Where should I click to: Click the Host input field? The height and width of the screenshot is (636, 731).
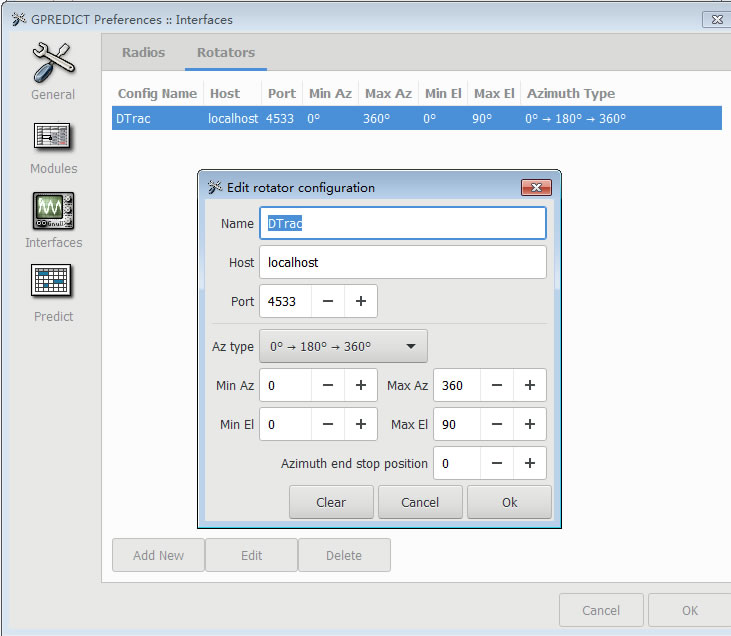click(402, 262)
